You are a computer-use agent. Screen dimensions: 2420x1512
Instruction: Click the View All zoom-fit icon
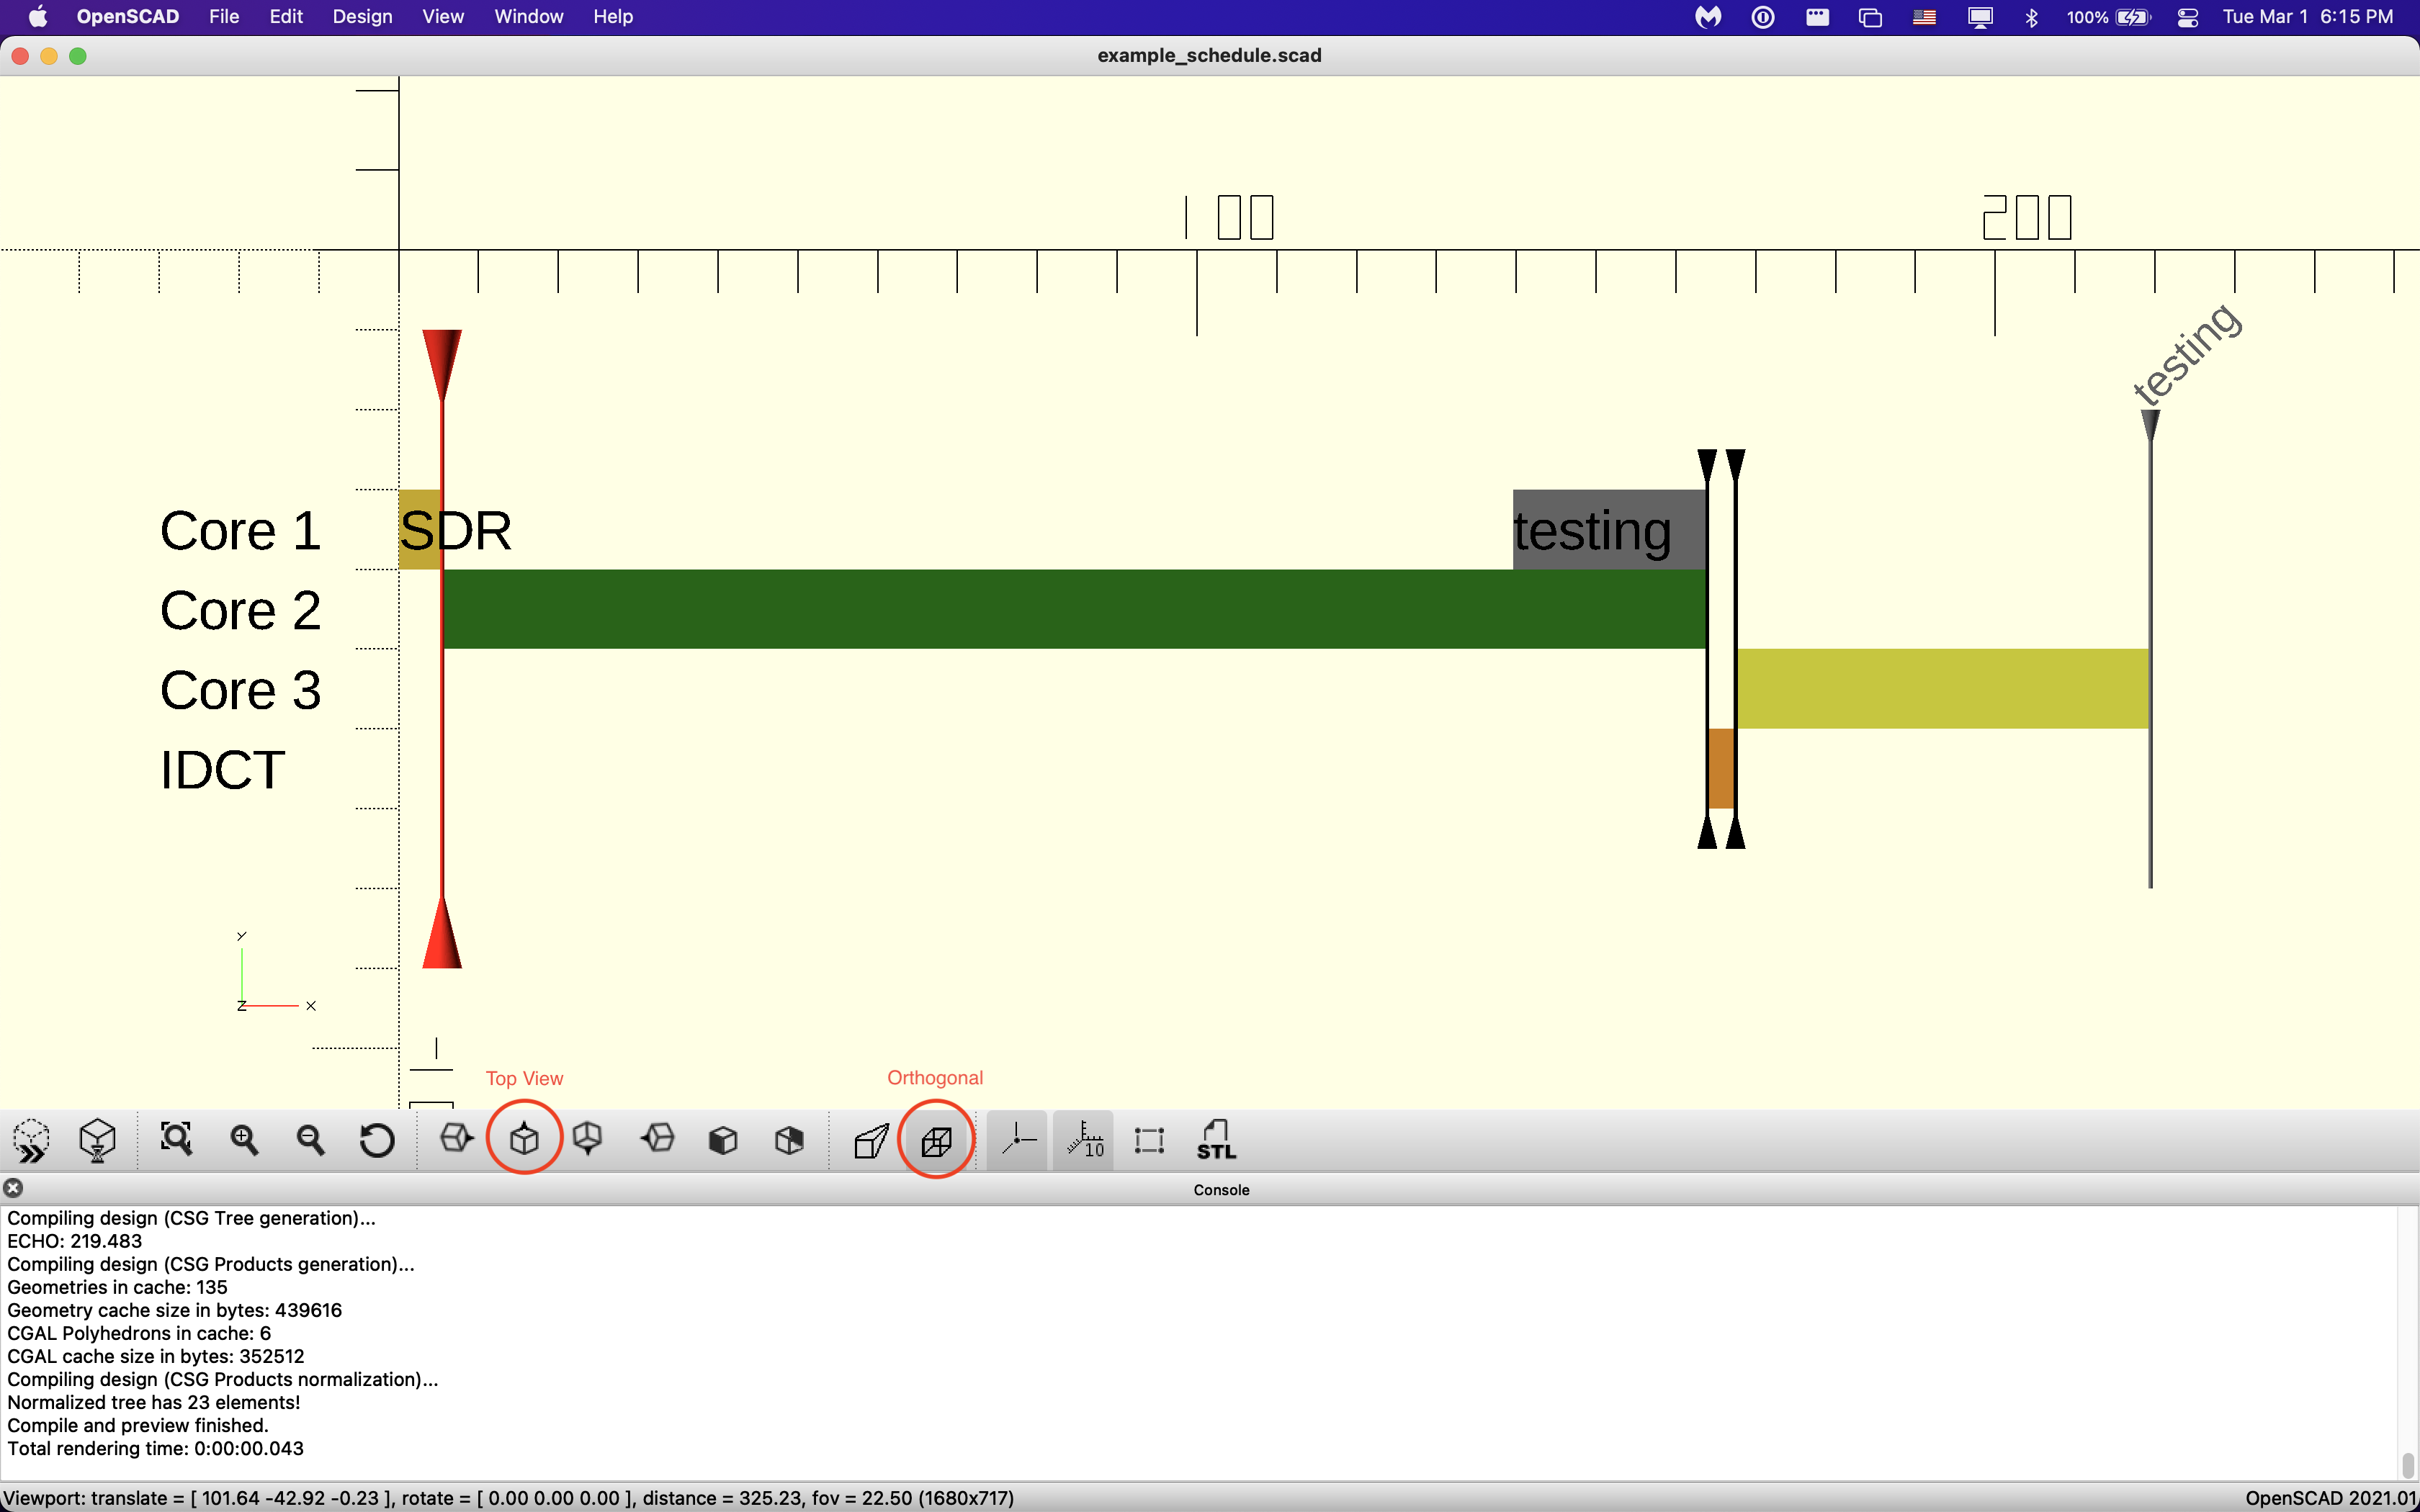pos(176,1139)
